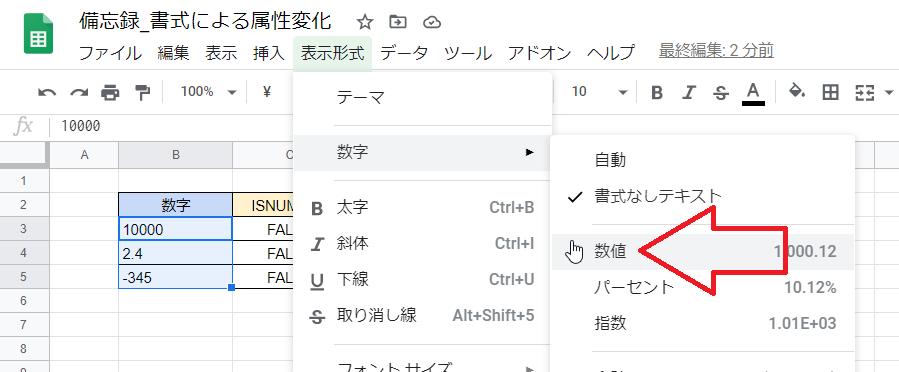Close the 表示形式 menu

pyautogui.click(x=332, y=53)
